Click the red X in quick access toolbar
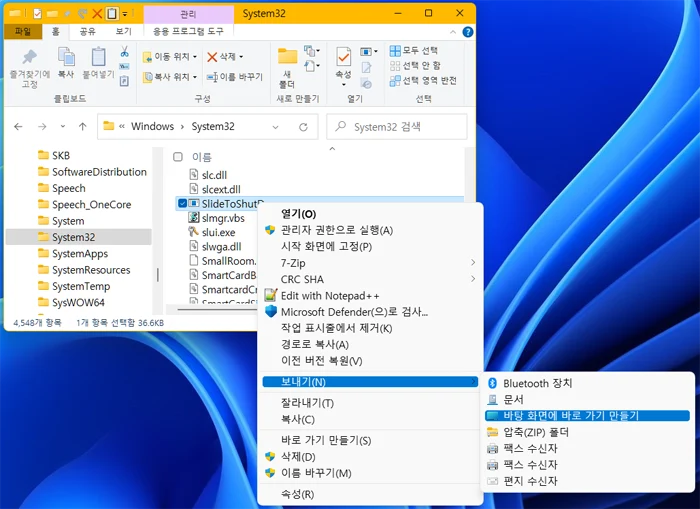This screenshot has height=509, width=700. point(96,14)
